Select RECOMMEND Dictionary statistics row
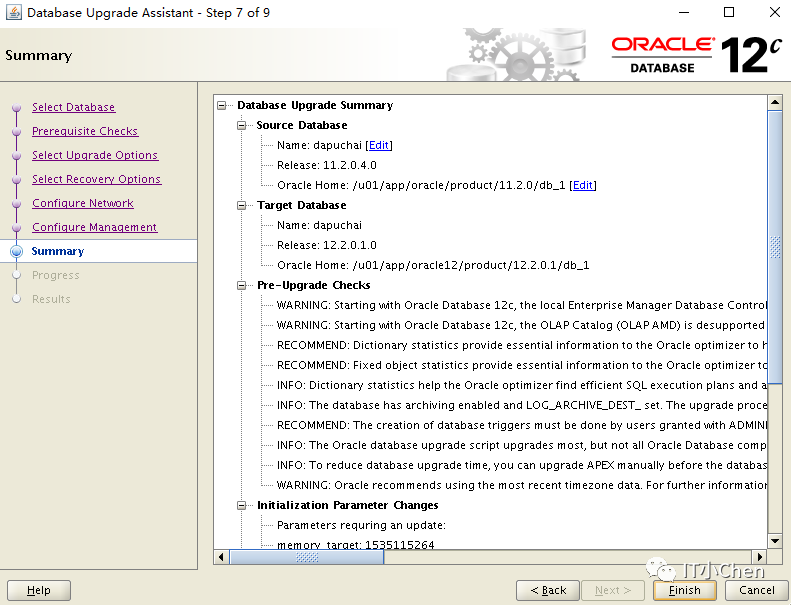Image resolution: width=791 pixels, height=605 pixels. tap(522, 346)
